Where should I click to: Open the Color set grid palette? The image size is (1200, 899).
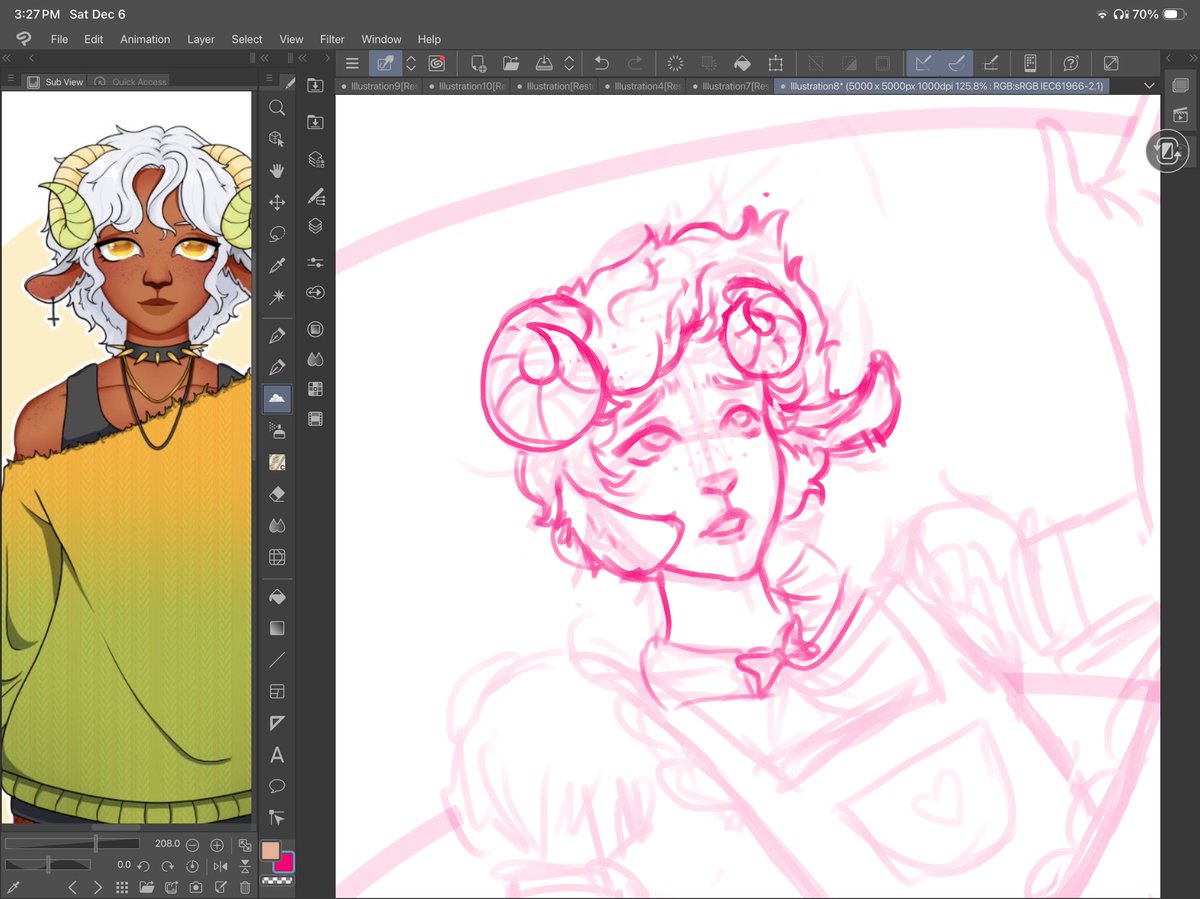[x=316, y=389]
